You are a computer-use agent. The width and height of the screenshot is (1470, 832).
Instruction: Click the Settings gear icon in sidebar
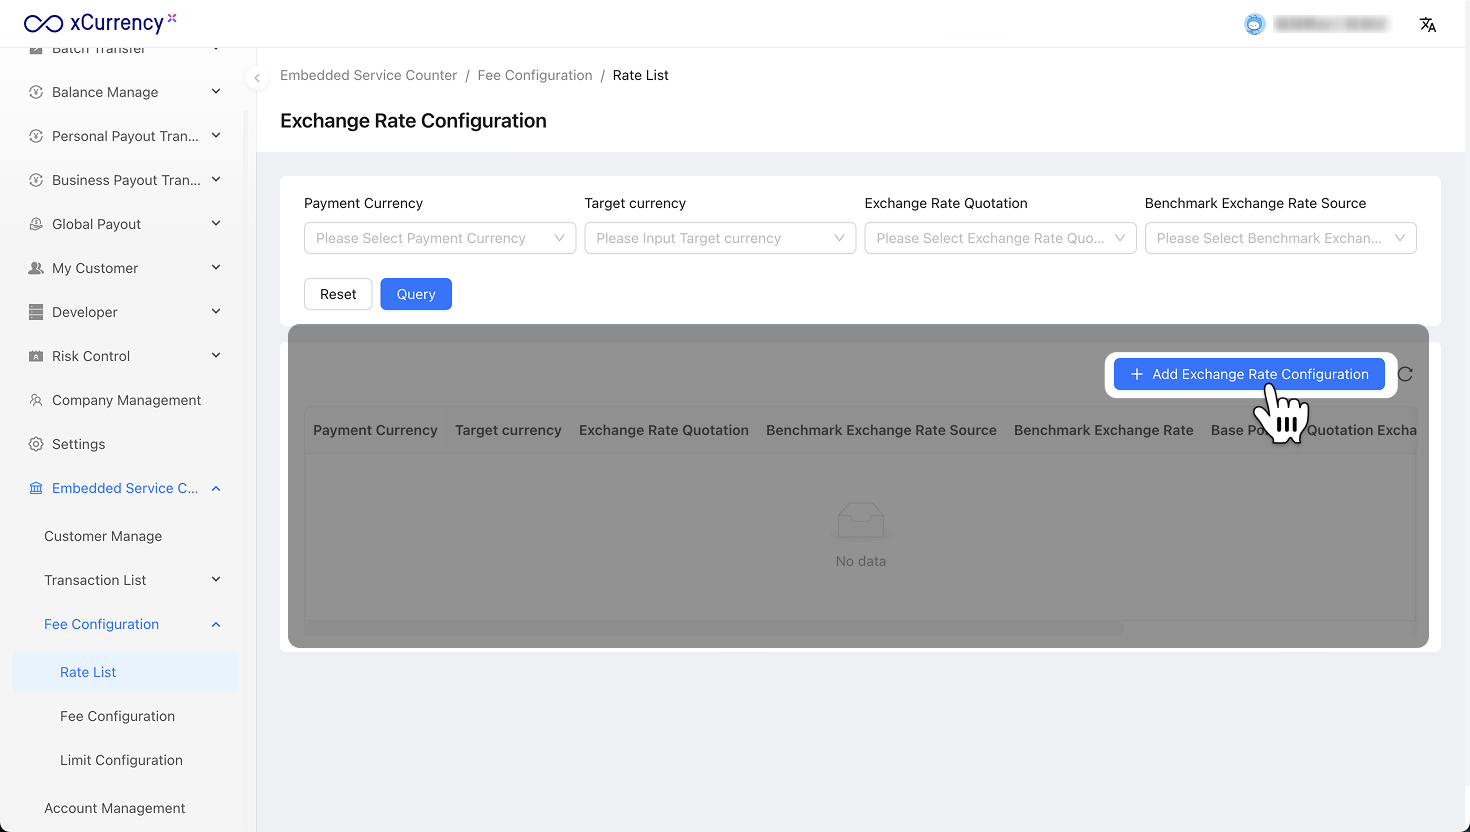(36, 444)
